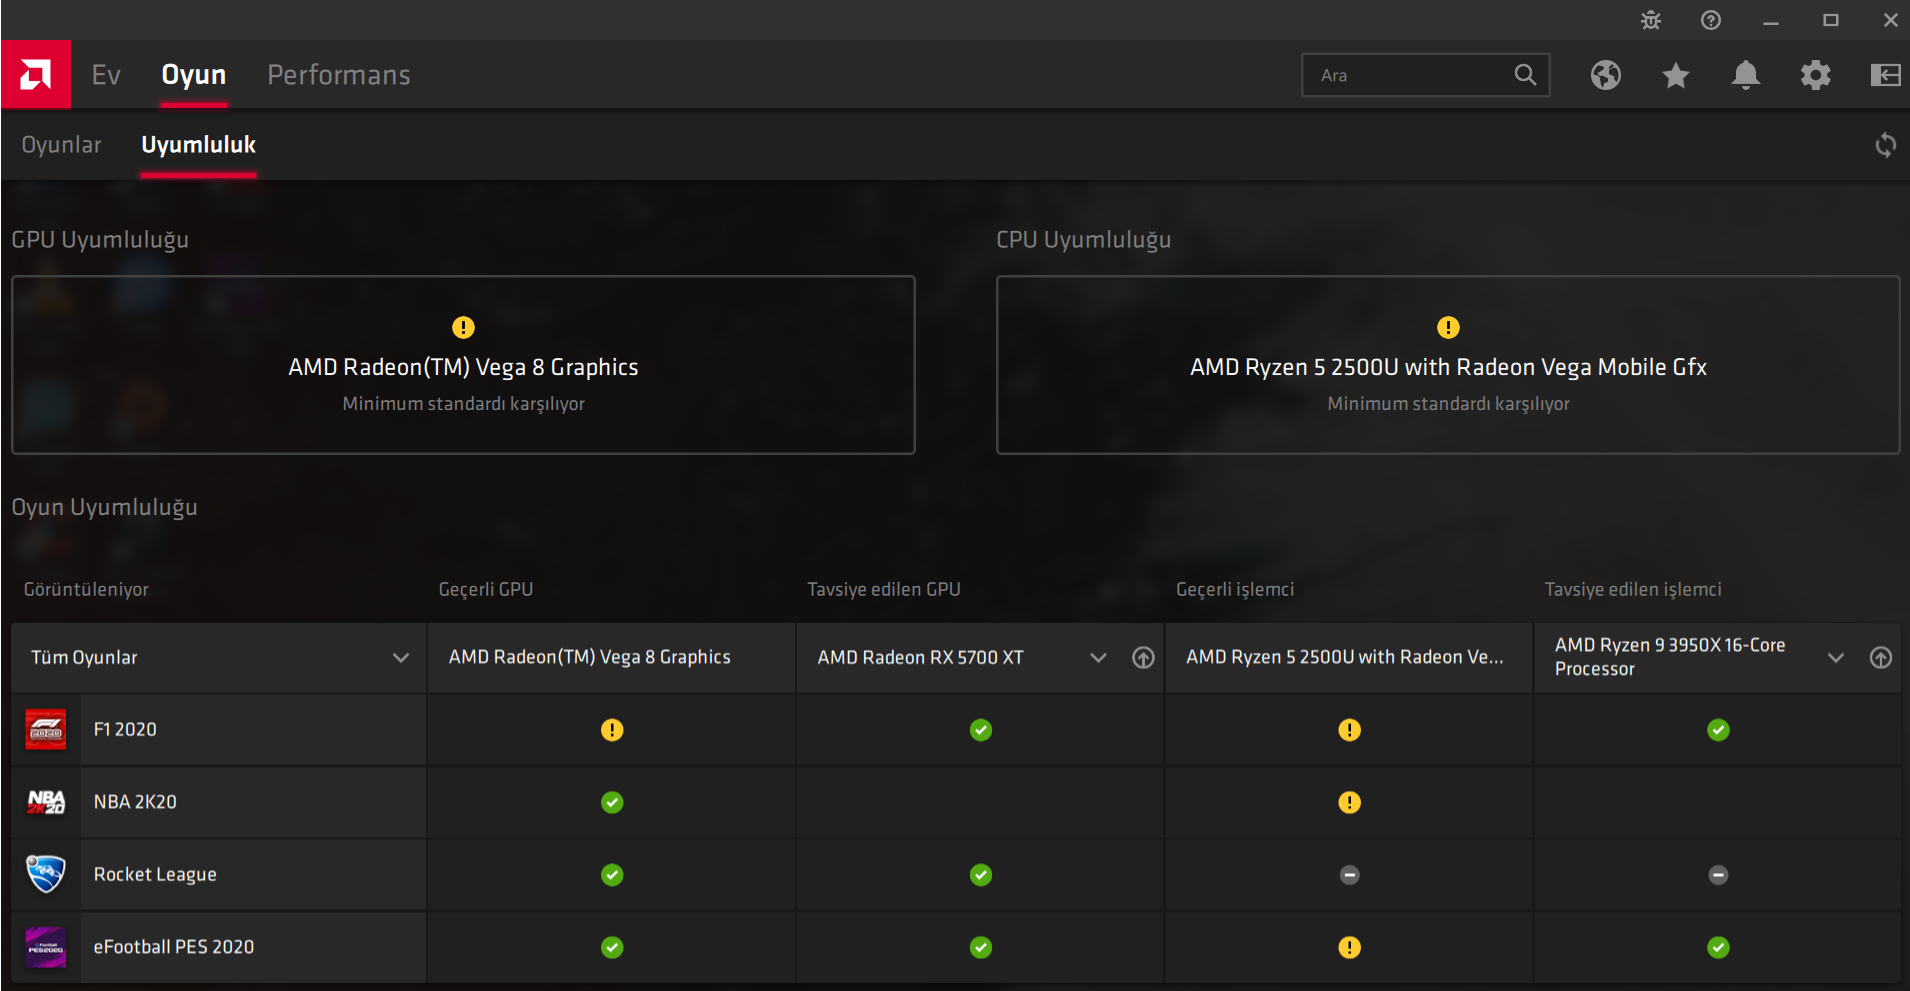
Task: Open notifications bell icon
Action: (1746, 75)
